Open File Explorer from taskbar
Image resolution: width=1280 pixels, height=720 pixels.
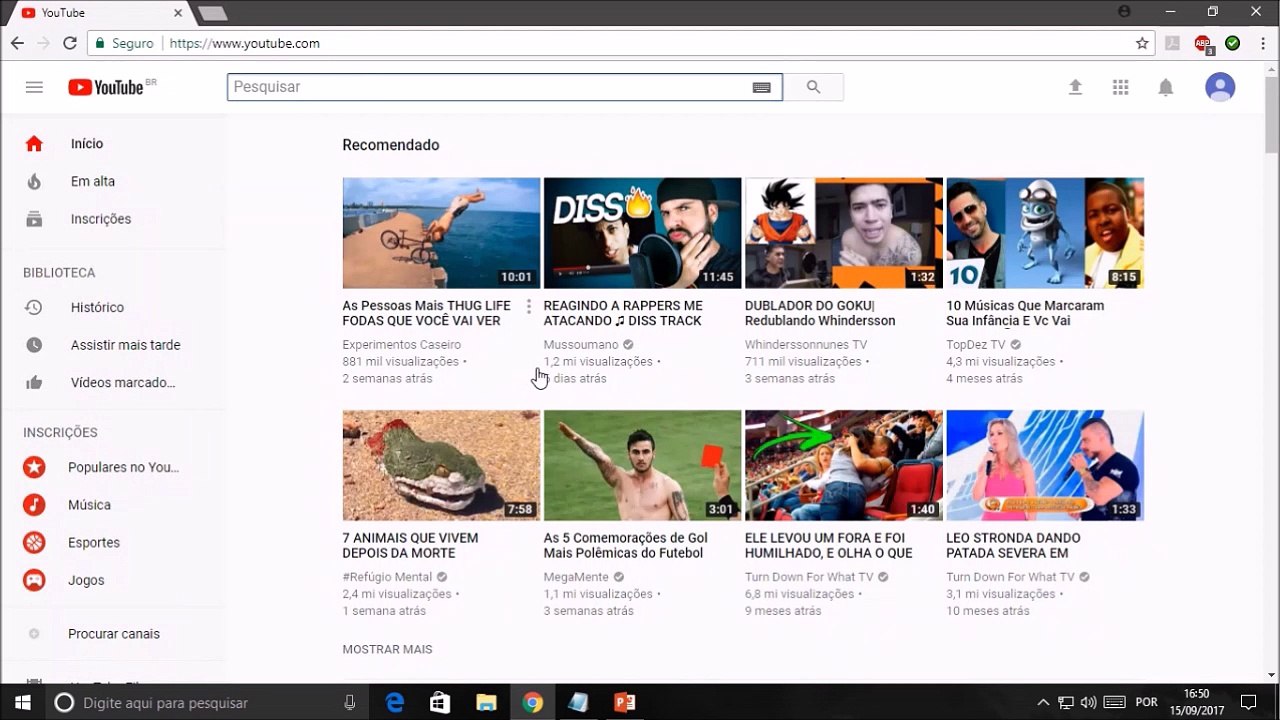click(x=486, y=702)
